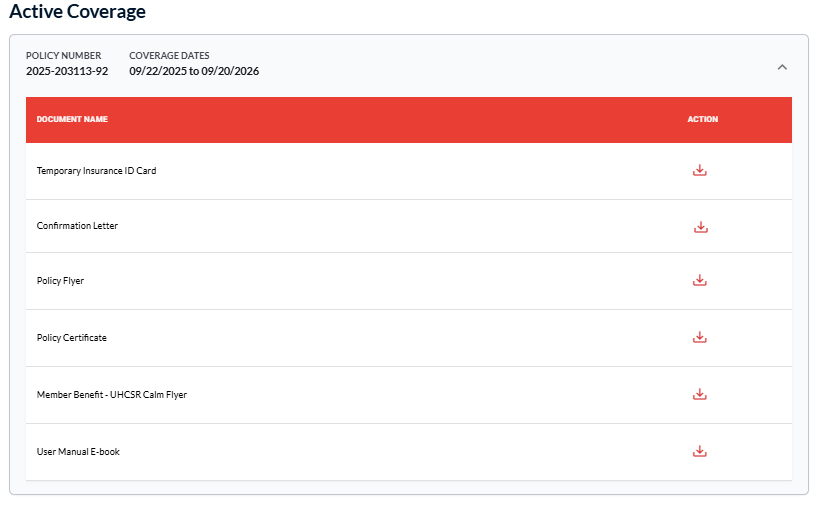Screen dimensions: 818x510
Task: Select policy number 2025-203113-92
Action: (x=67, y=71)
